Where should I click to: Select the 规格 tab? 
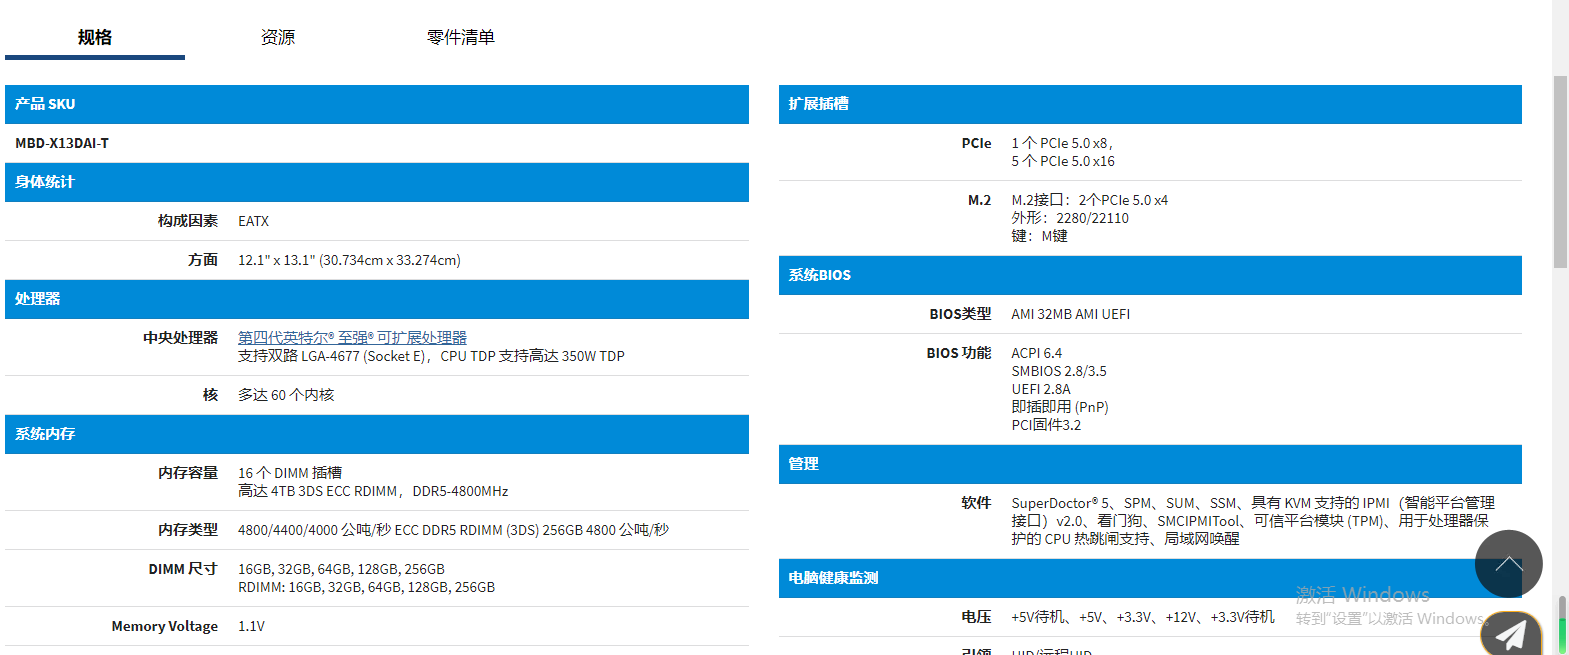pos(95,37)
